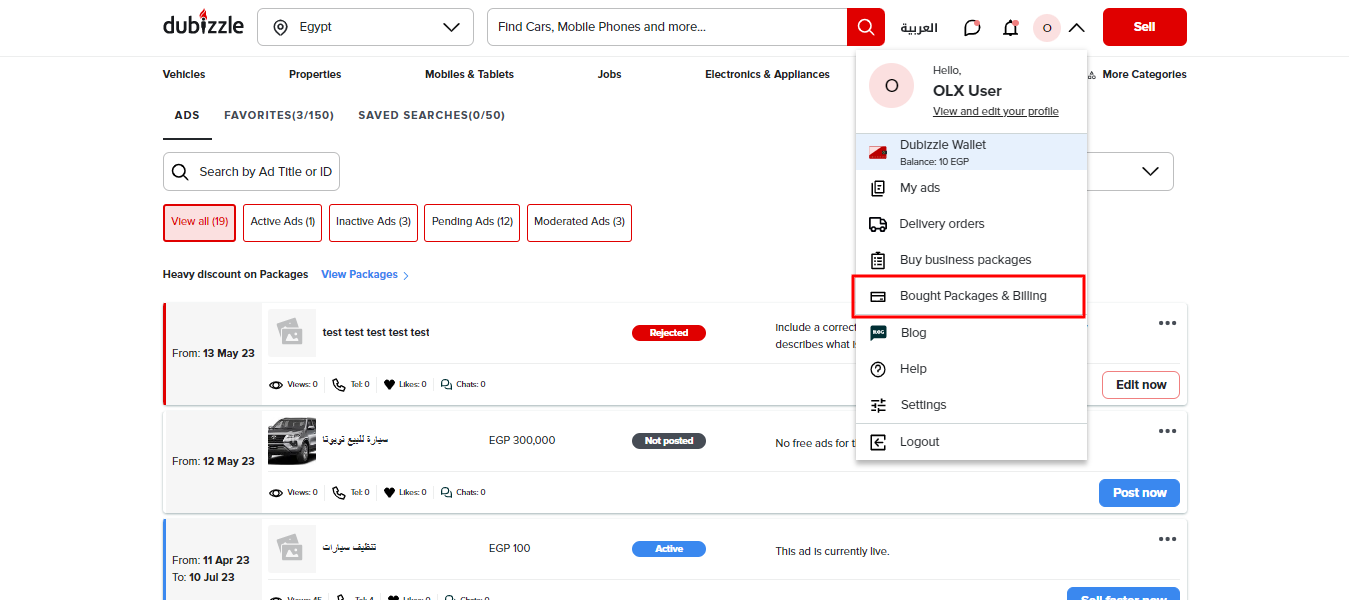Click the small profile avatar in the header
The height and width of the screenshot is (600, 1349).
click(1047, 28)
